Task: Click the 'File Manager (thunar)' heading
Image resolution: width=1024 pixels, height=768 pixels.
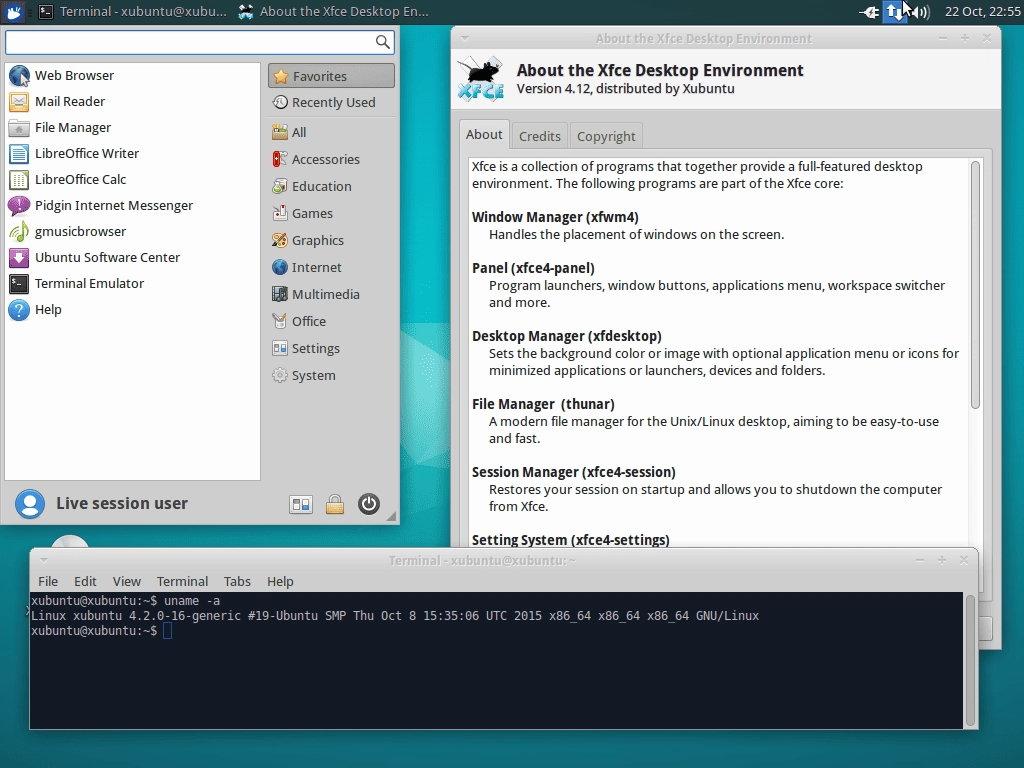Action: tap(543, 404)
